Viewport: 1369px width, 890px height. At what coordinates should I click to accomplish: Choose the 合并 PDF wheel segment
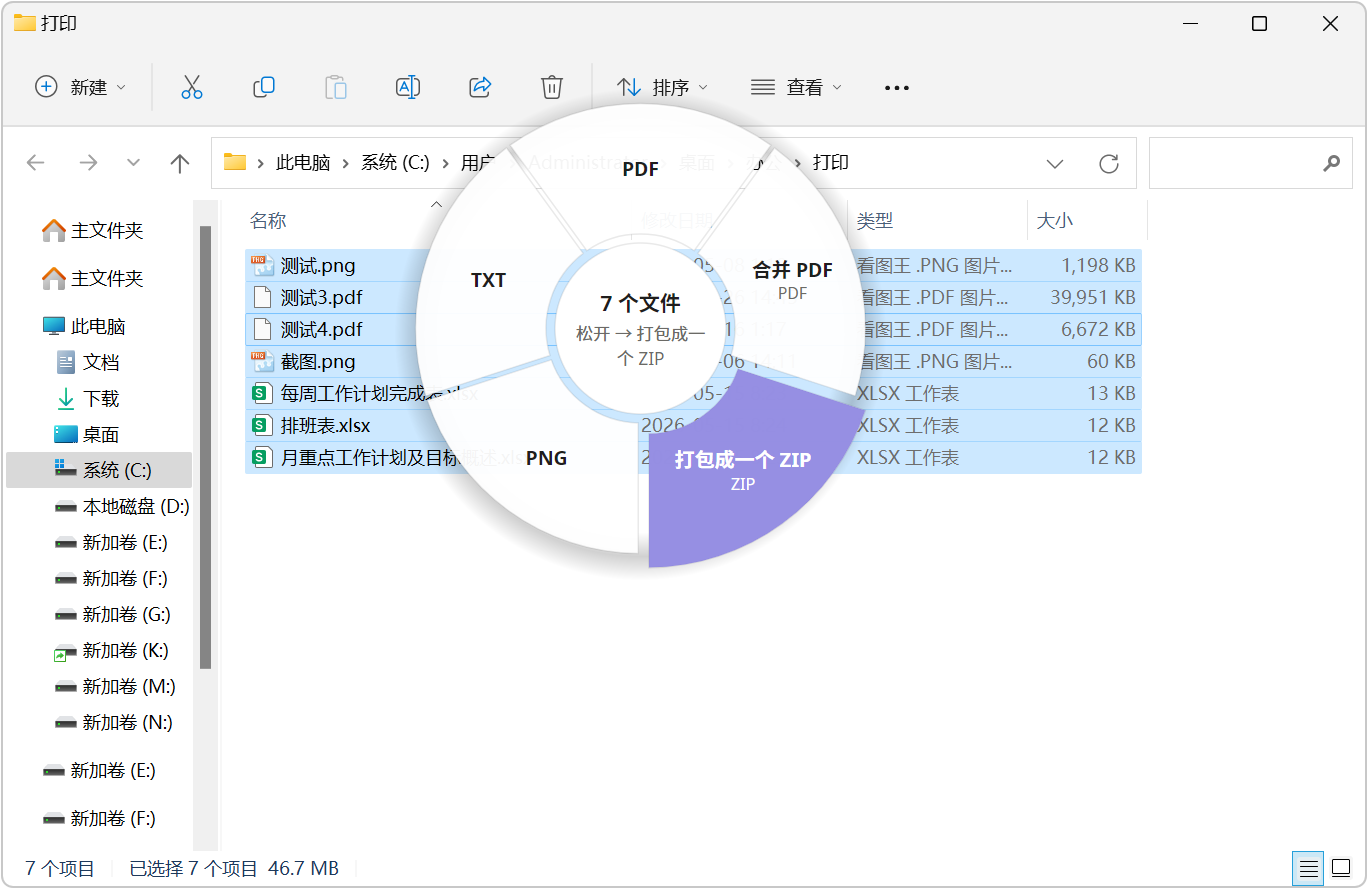point(792,278)
